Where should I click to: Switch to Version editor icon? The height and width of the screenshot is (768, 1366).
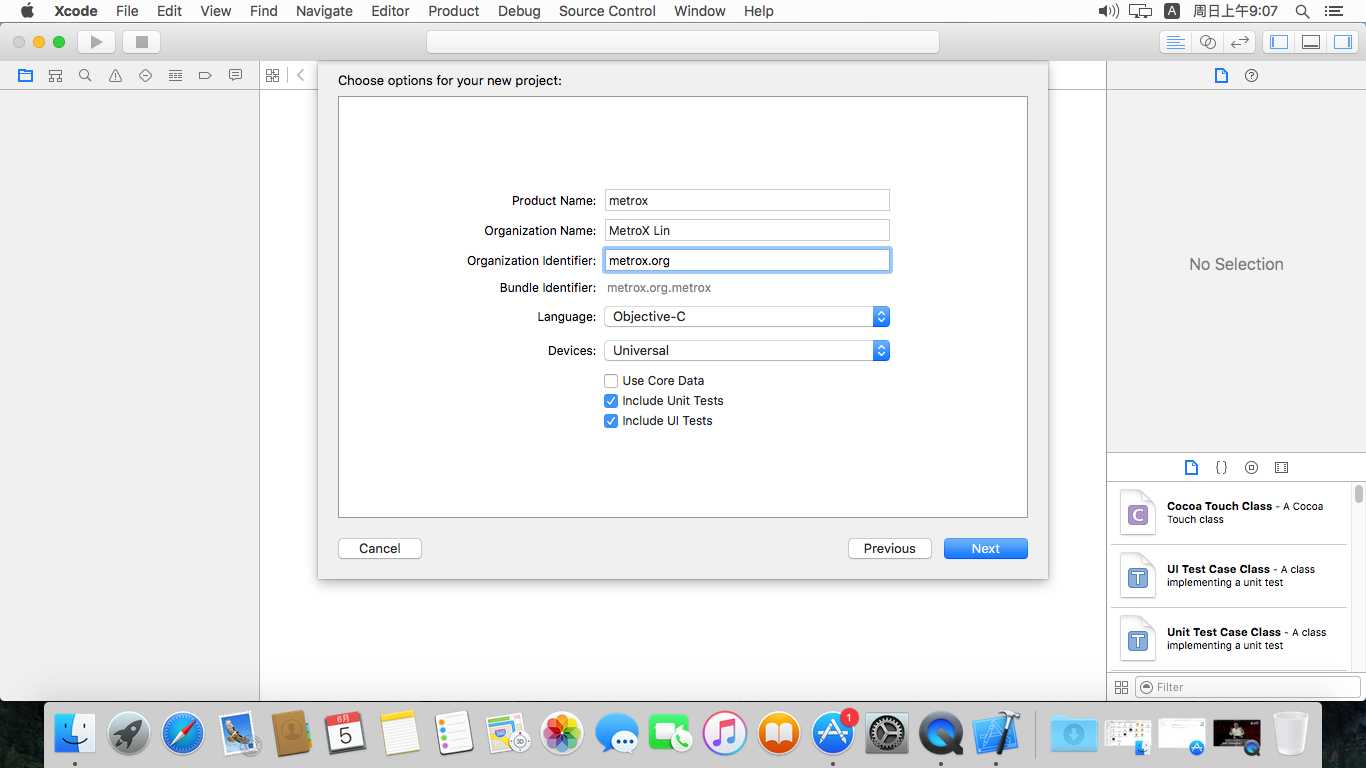click(1240, 42)
